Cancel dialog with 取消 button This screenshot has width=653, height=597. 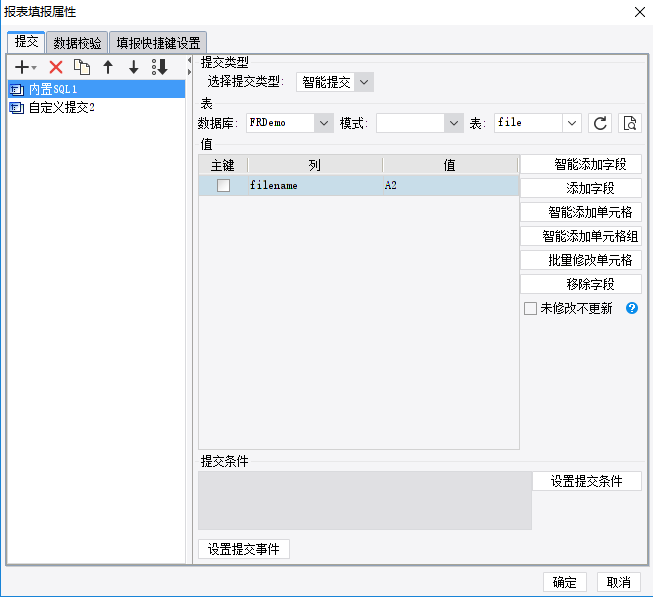[618, 582]
